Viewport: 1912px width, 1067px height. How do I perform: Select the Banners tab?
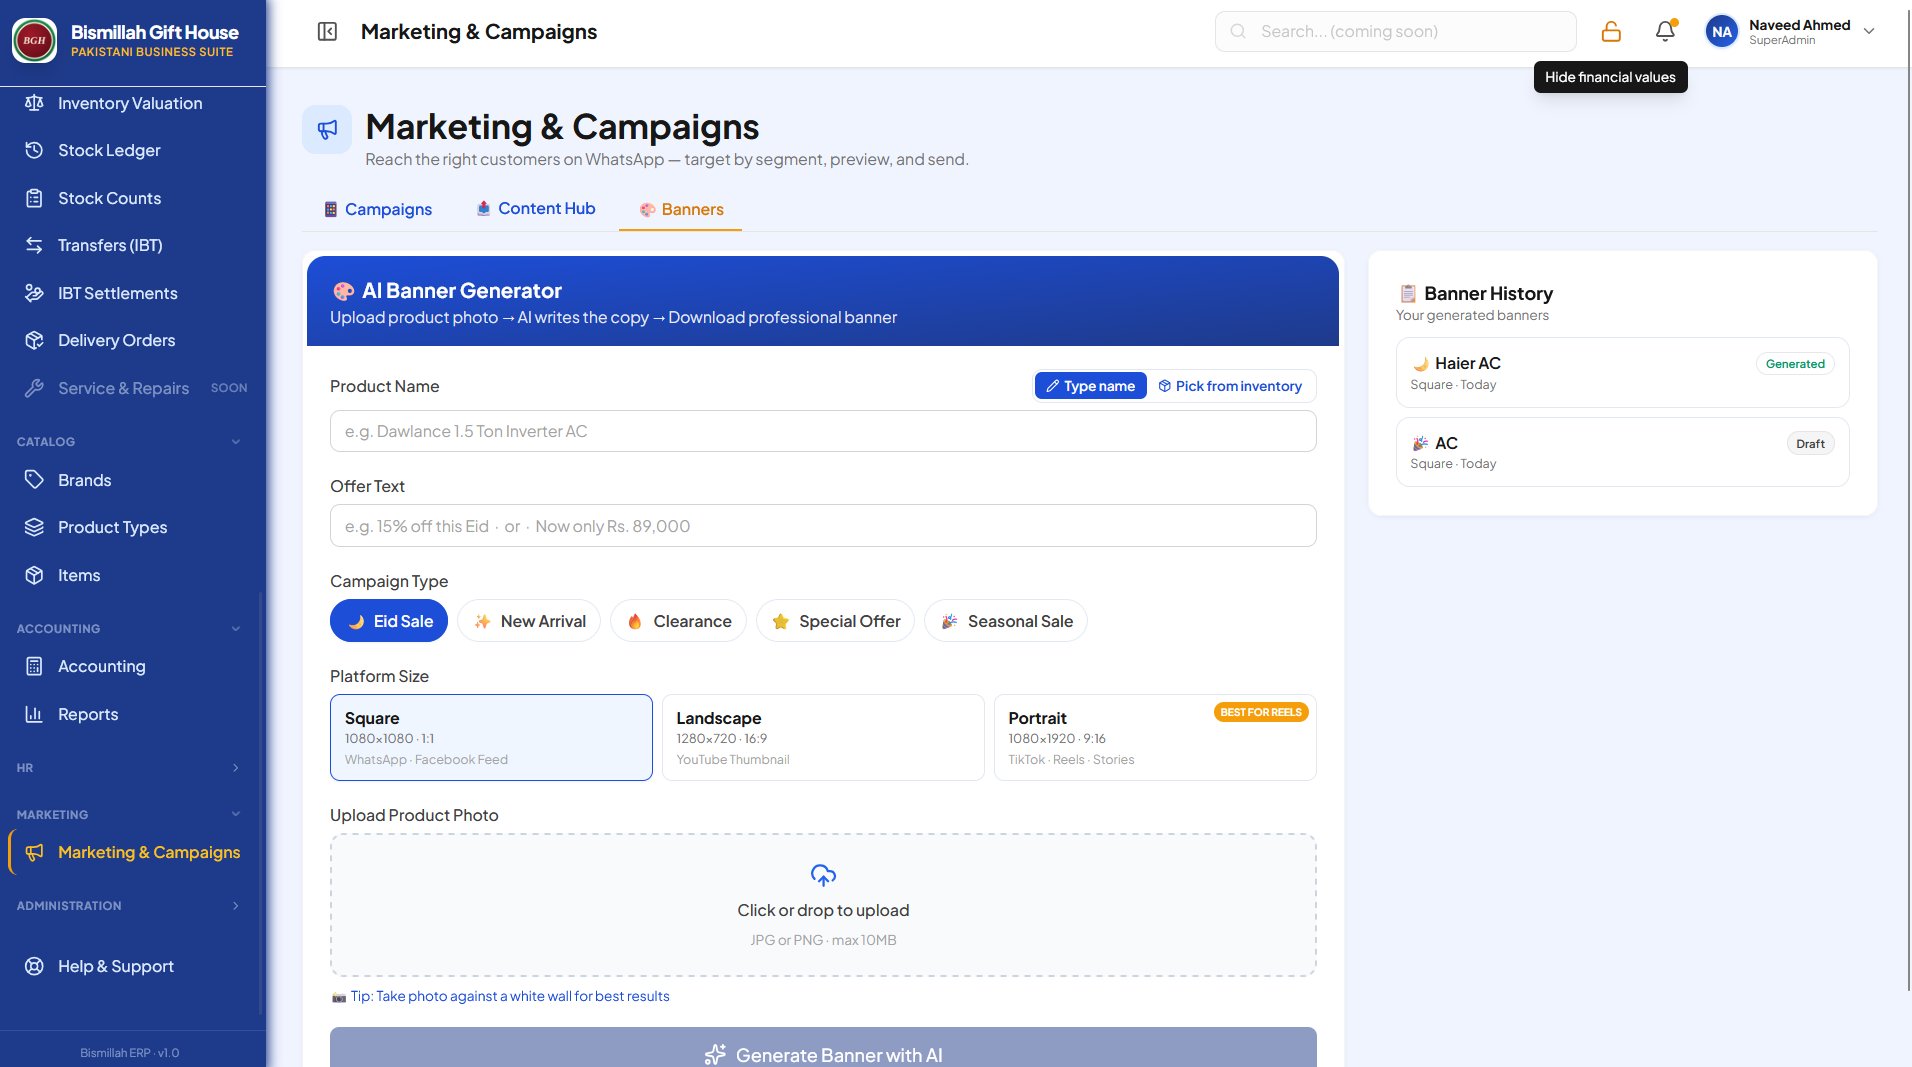(x=681, y=209)
